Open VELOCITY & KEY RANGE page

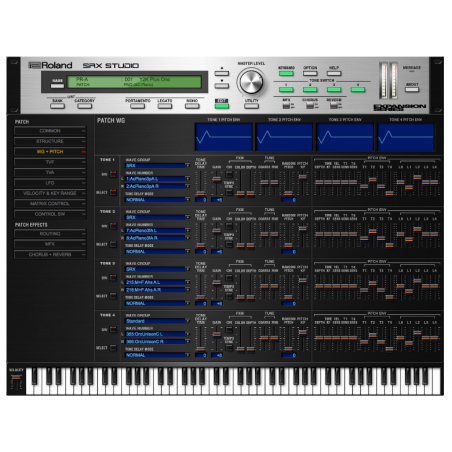tap(50, 193)
